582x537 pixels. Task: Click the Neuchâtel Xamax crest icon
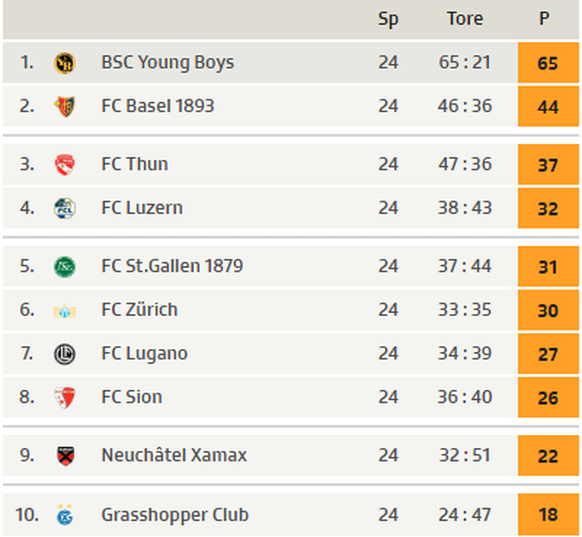click(65, 456)
